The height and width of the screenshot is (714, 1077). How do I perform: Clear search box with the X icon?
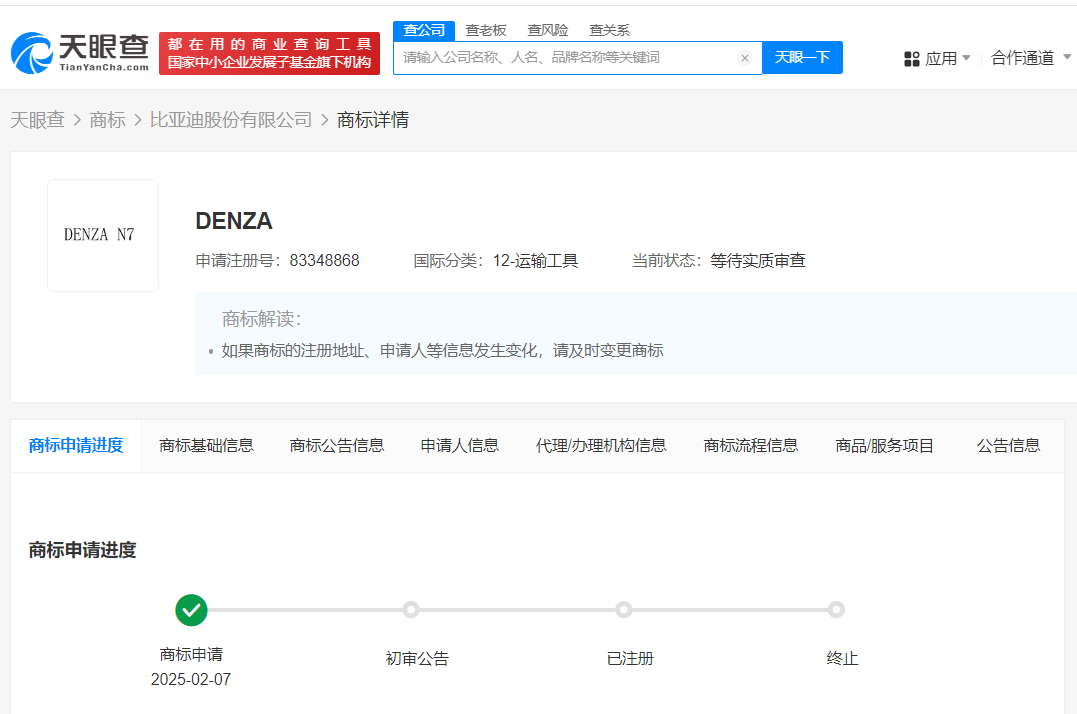745,58
